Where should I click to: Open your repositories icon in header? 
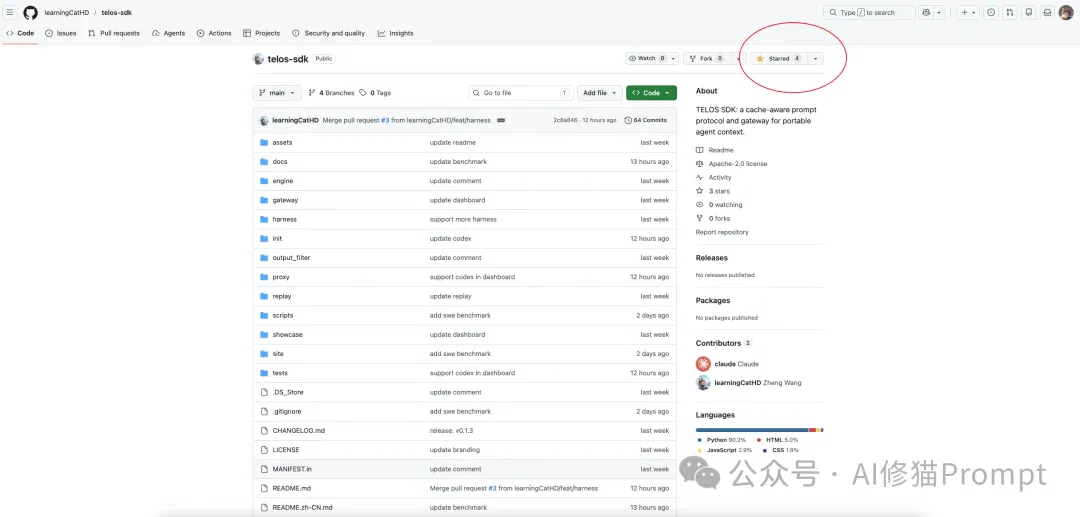1028,12
